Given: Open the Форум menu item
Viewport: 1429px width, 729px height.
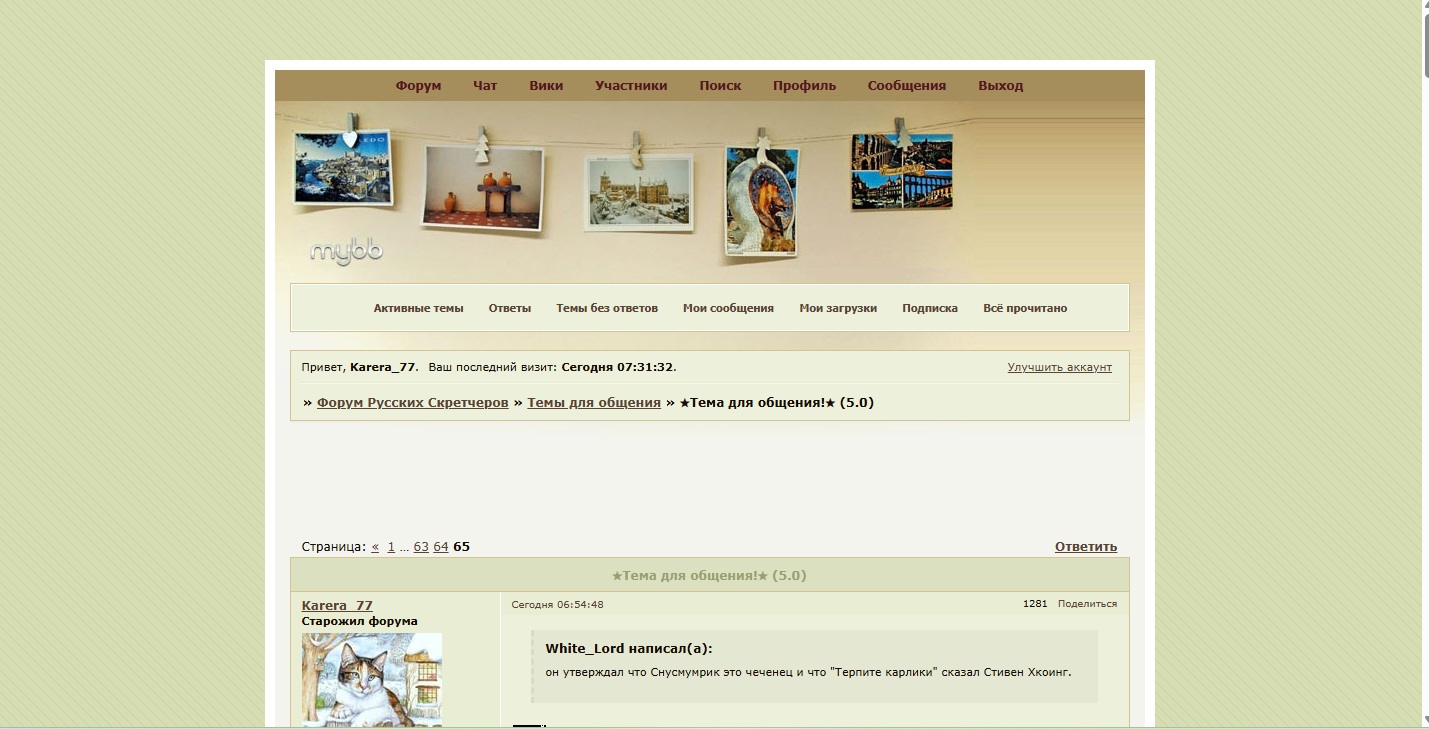Looking at the screenshot, I should (418, 86).
